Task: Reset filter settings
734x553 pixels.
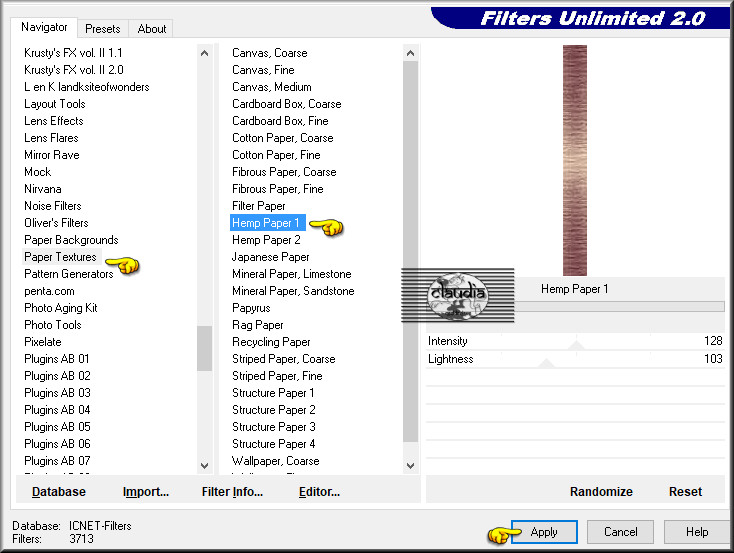Action: tap(685, 492)
